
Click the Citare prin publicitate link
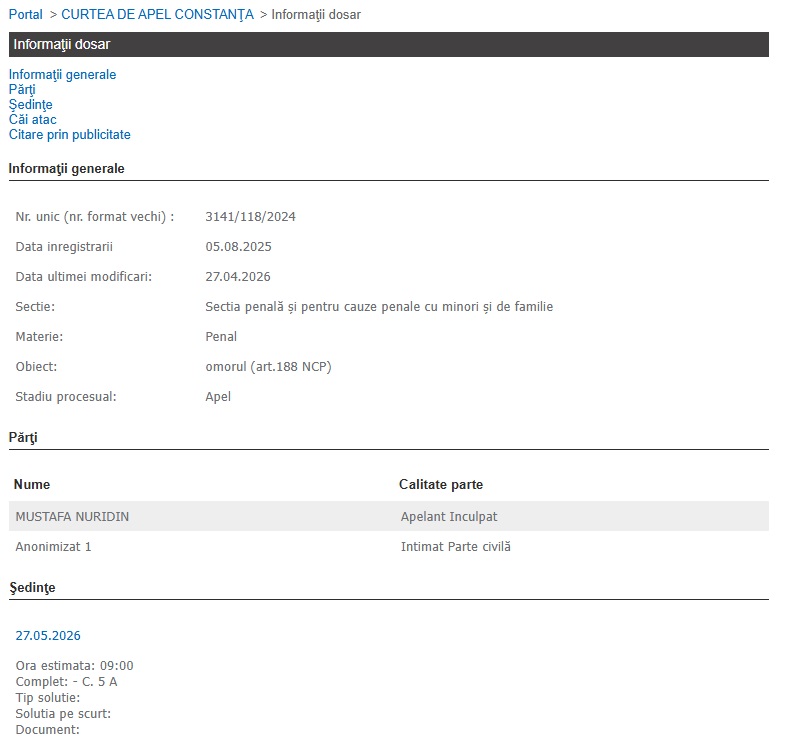(69, 135)
